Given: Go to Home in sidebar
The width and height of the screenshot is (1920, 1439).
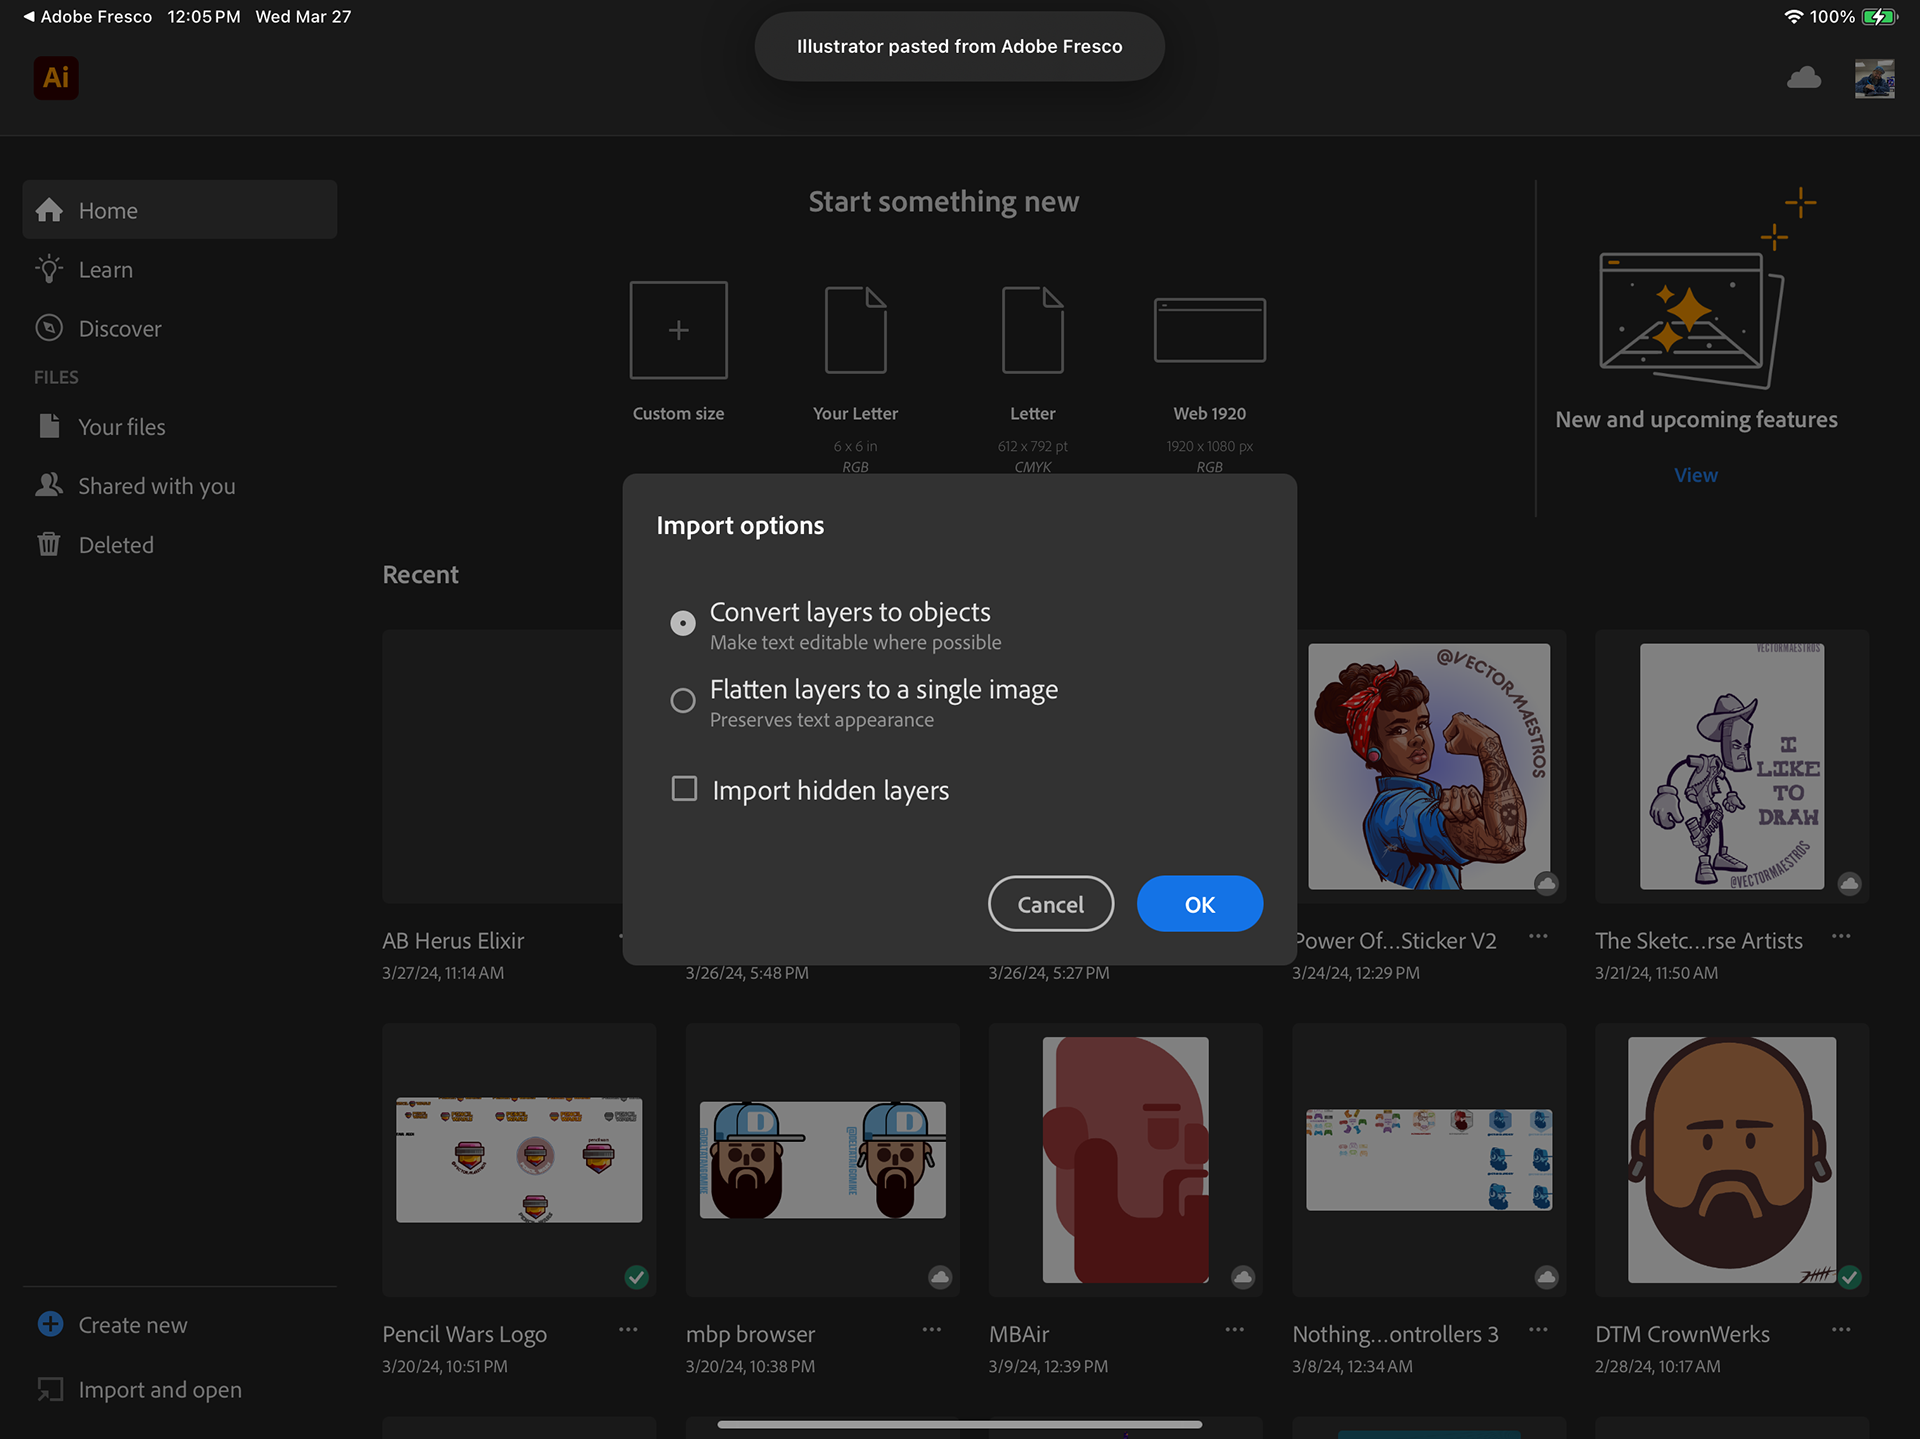Looking at the screenshot, I should (180, 210).
